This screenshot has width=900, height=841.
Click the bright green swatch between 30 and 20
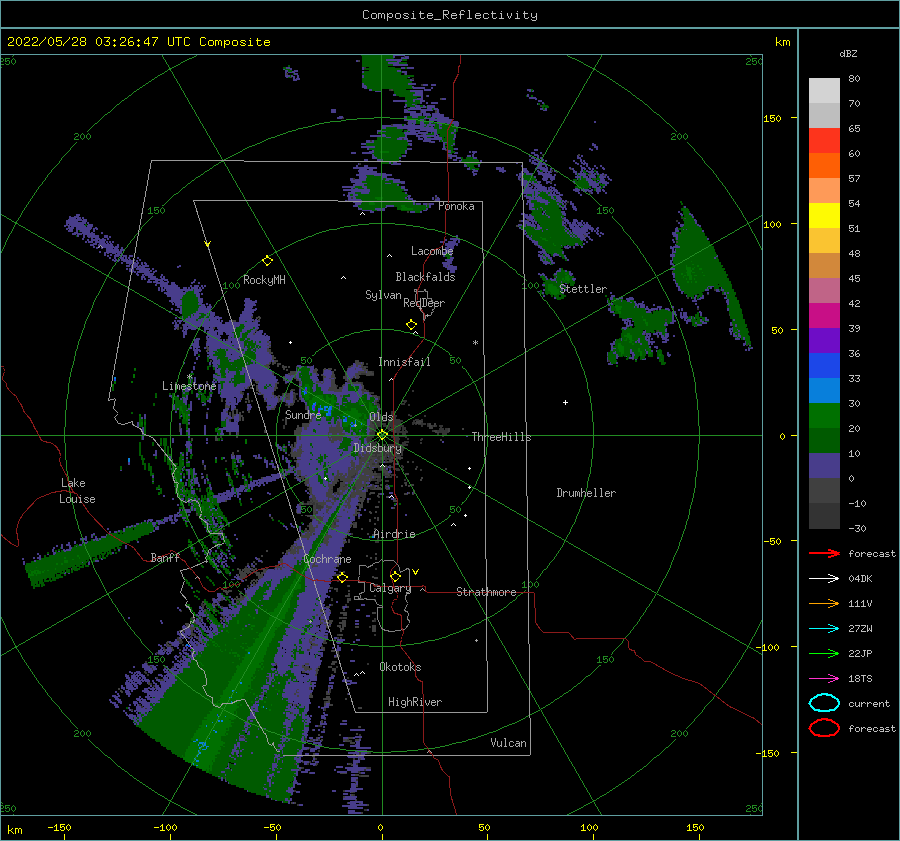[x=824, y=415]
